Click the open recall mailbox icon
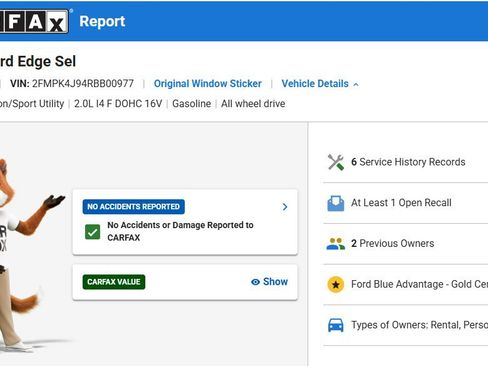Screen dimensions: 488x366 click(336, 203)
